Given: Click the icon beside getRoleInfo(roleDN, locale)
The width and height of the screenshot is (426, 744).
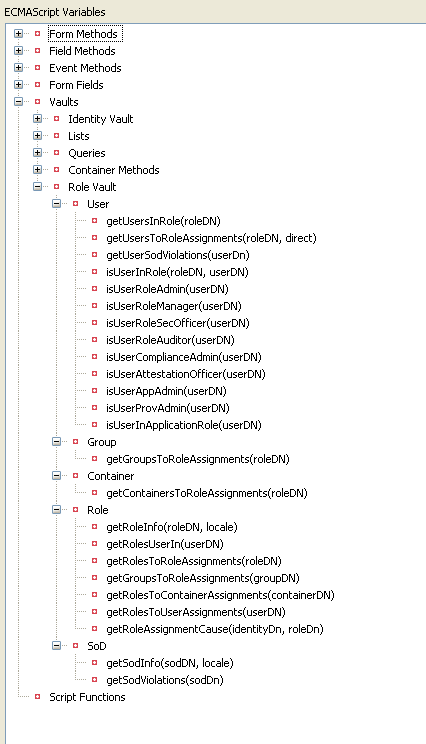Looking at the screenshot, I should (94, 527).
